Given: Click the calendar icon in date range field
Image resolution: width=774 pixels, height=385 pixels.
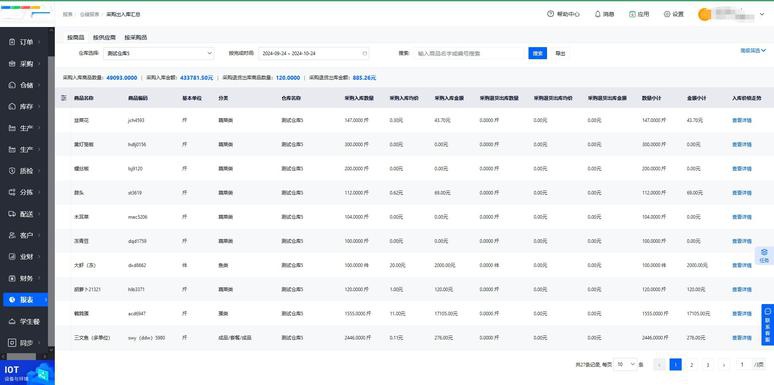Looking at the screenshot, I should coord(365,53).
